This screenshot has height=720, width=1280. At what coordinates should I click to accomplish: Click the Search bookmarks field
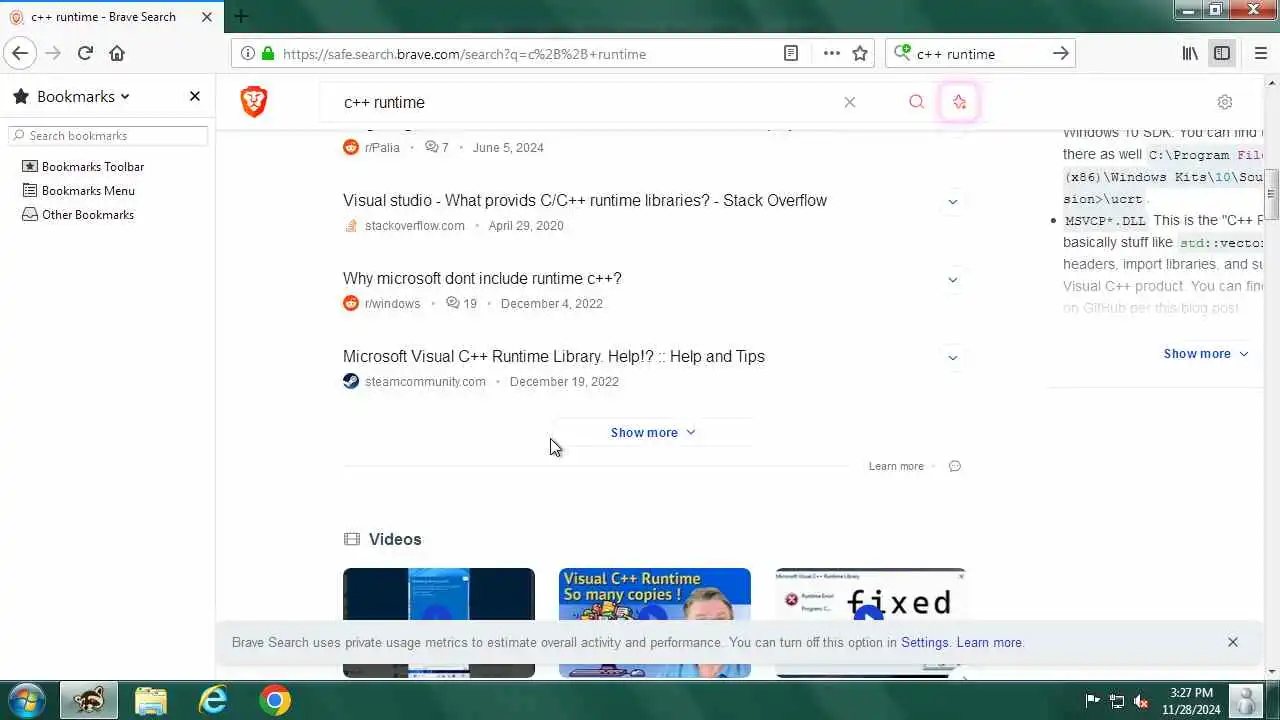[x=108, y=135]
